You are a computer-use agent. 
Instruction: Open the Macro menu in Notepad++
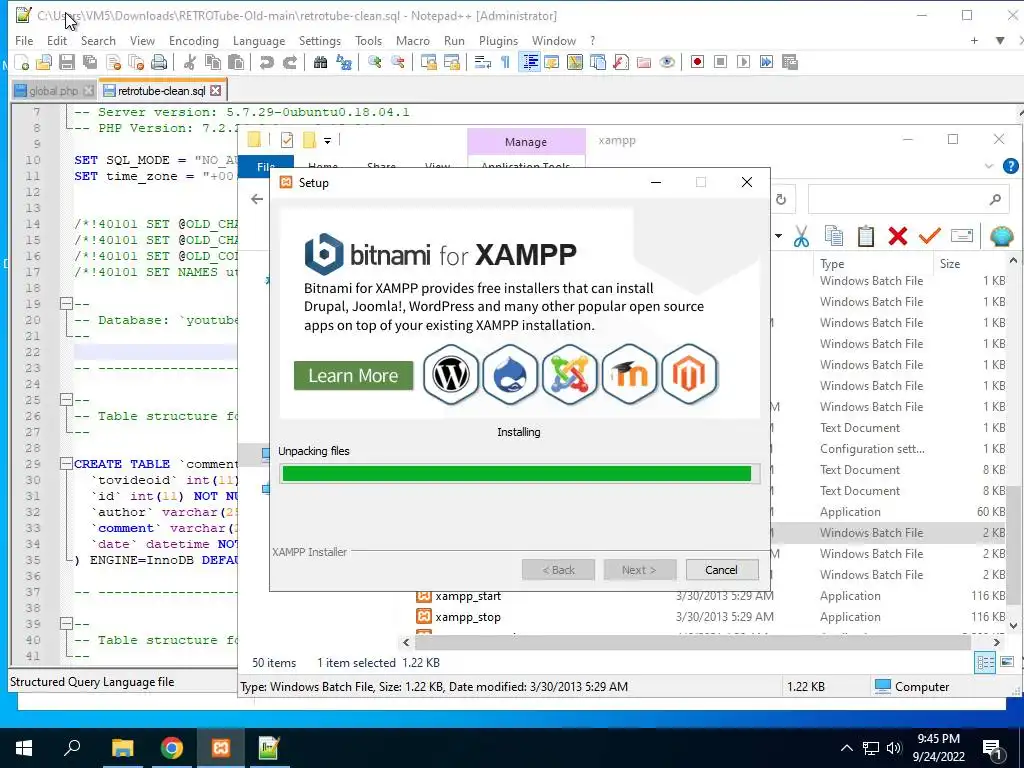[x=413, y=40]
